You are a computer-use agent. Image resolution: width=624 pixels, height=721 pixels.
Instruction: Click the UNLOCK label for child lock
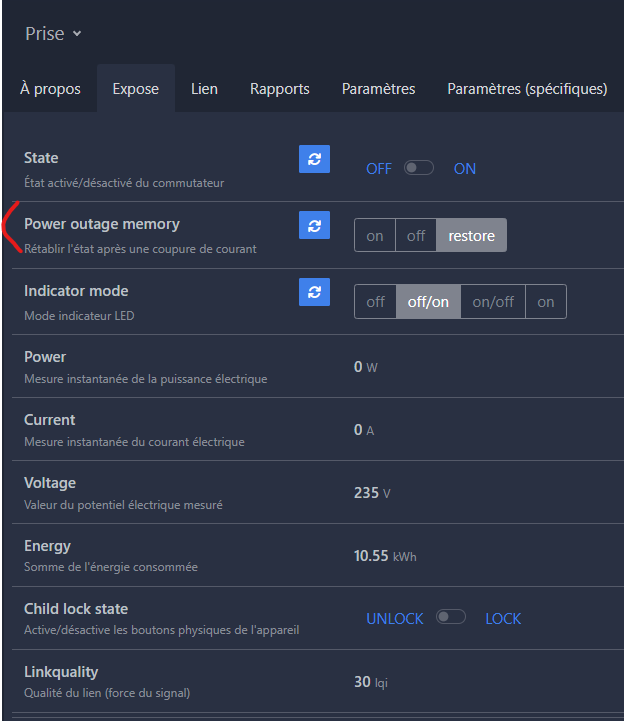pos(395,618)
